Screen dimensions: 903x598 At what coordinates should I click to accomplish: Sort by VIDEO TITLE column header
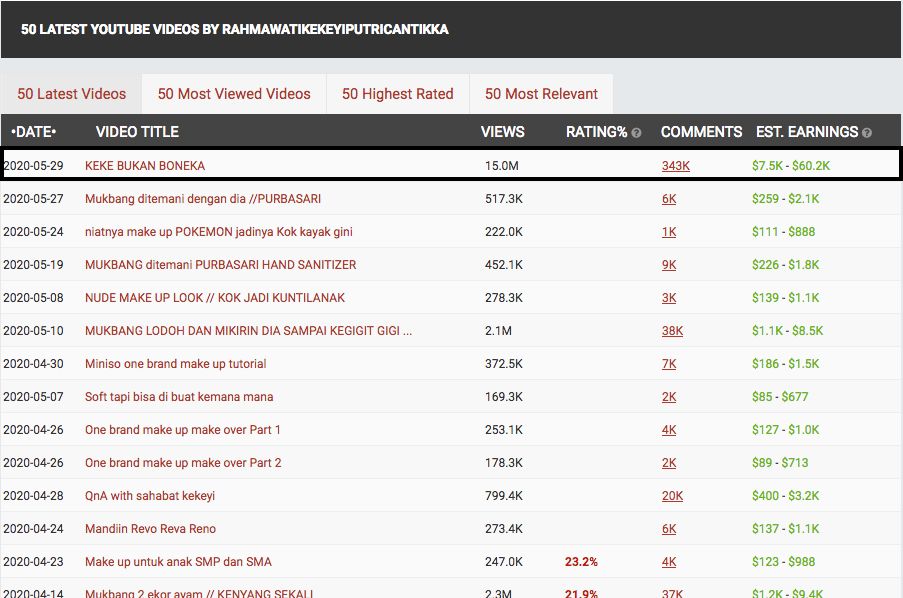(137, 131)
